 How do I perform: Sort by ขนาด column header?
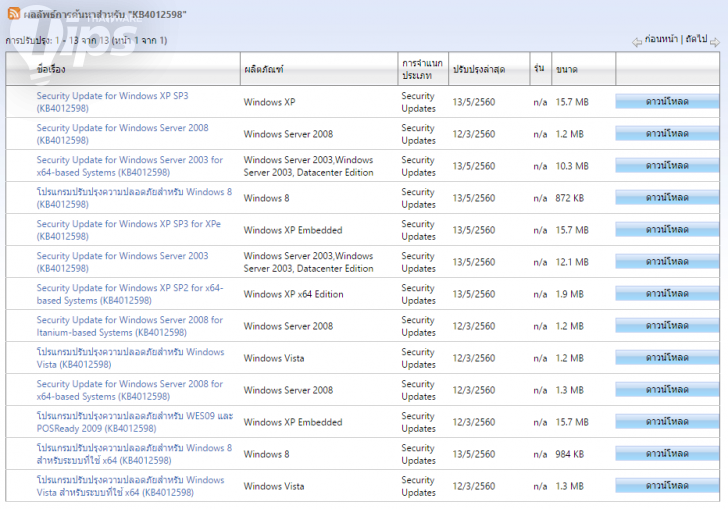566,70
